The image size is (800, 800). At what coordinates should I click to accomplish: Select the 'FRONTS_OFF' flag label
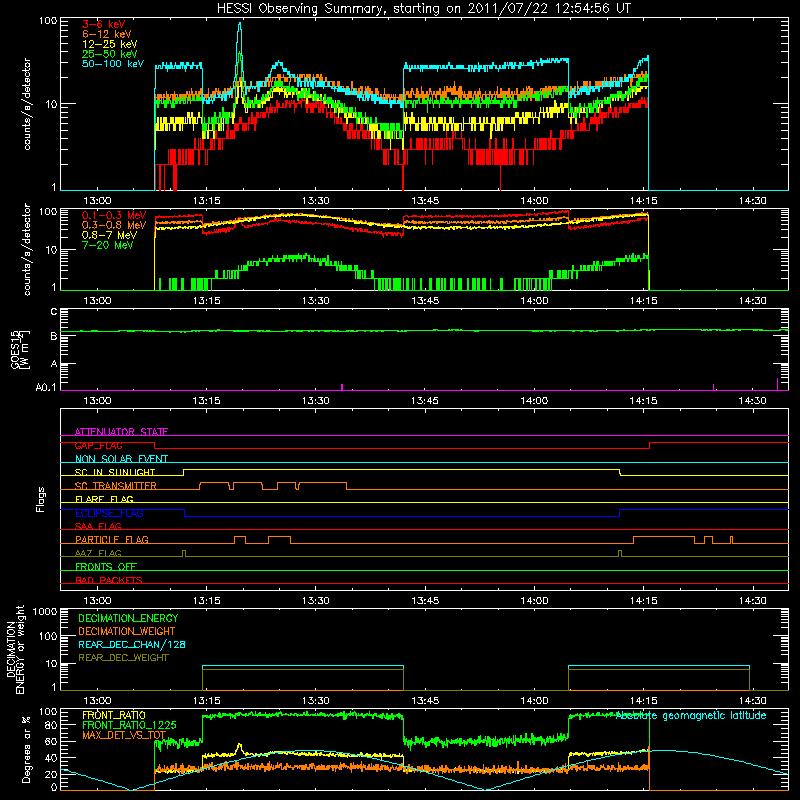tap(106, 567)
